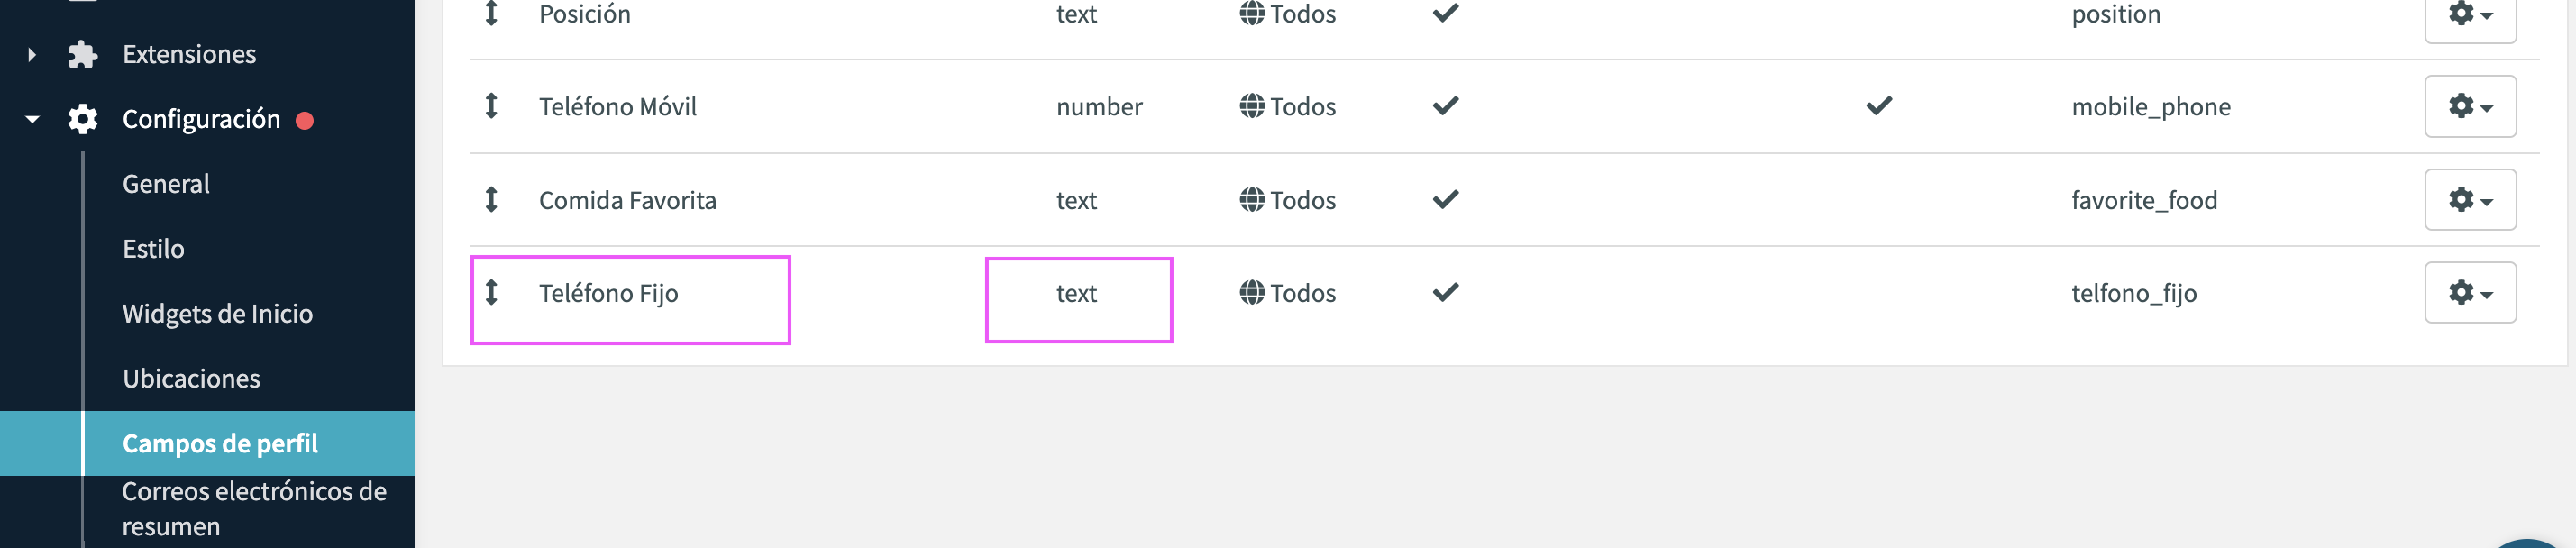Toggle the checkmark in Teléfono Fijo row
The image size is (2576, 548).
tap(1445, 293)
